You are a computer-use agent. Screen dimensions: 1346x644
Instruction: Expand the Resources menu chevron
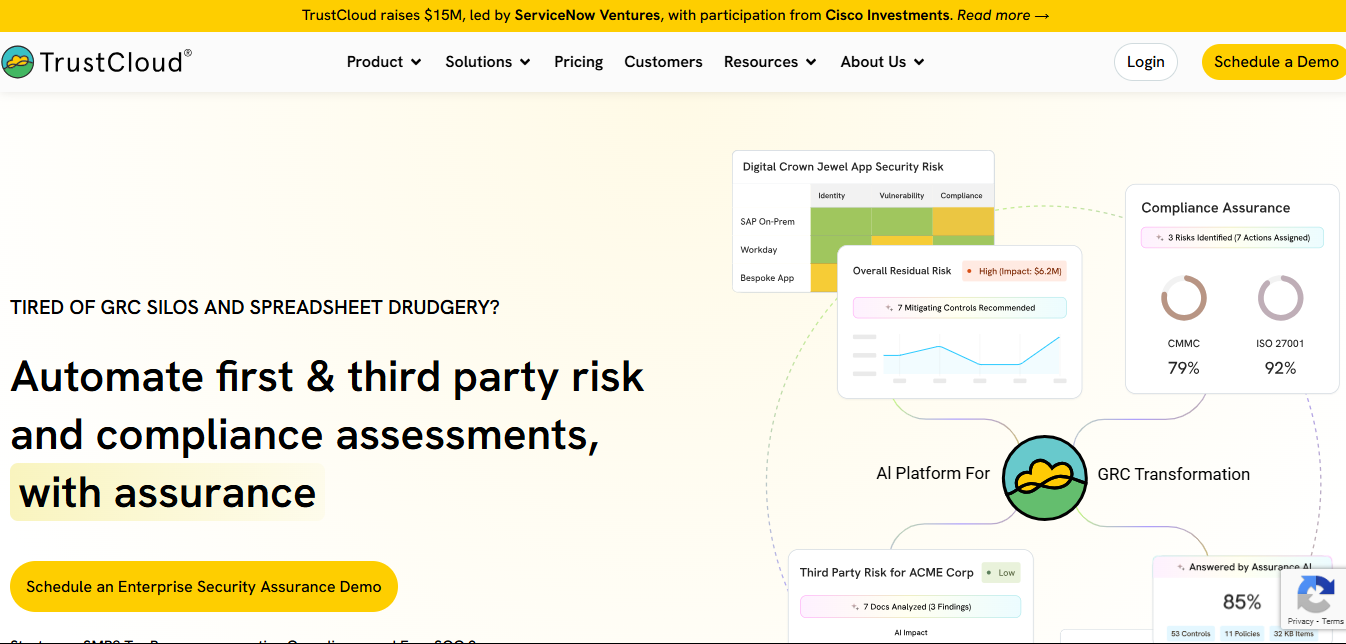[811, 62]
